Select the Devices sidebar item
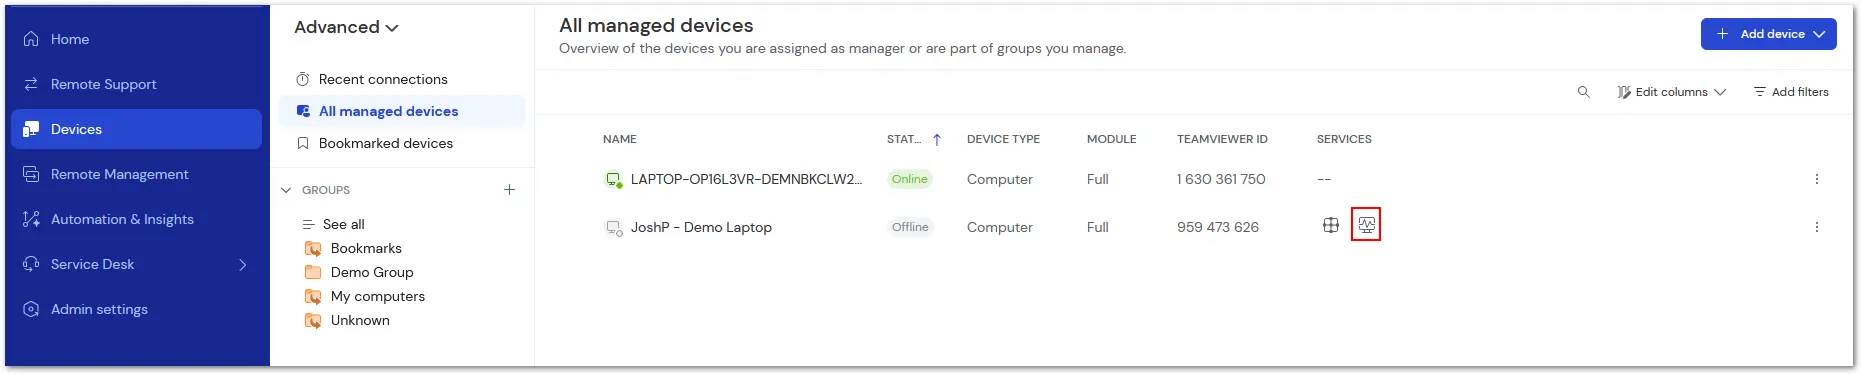The image size is (1862, 375). coord(136,129)
